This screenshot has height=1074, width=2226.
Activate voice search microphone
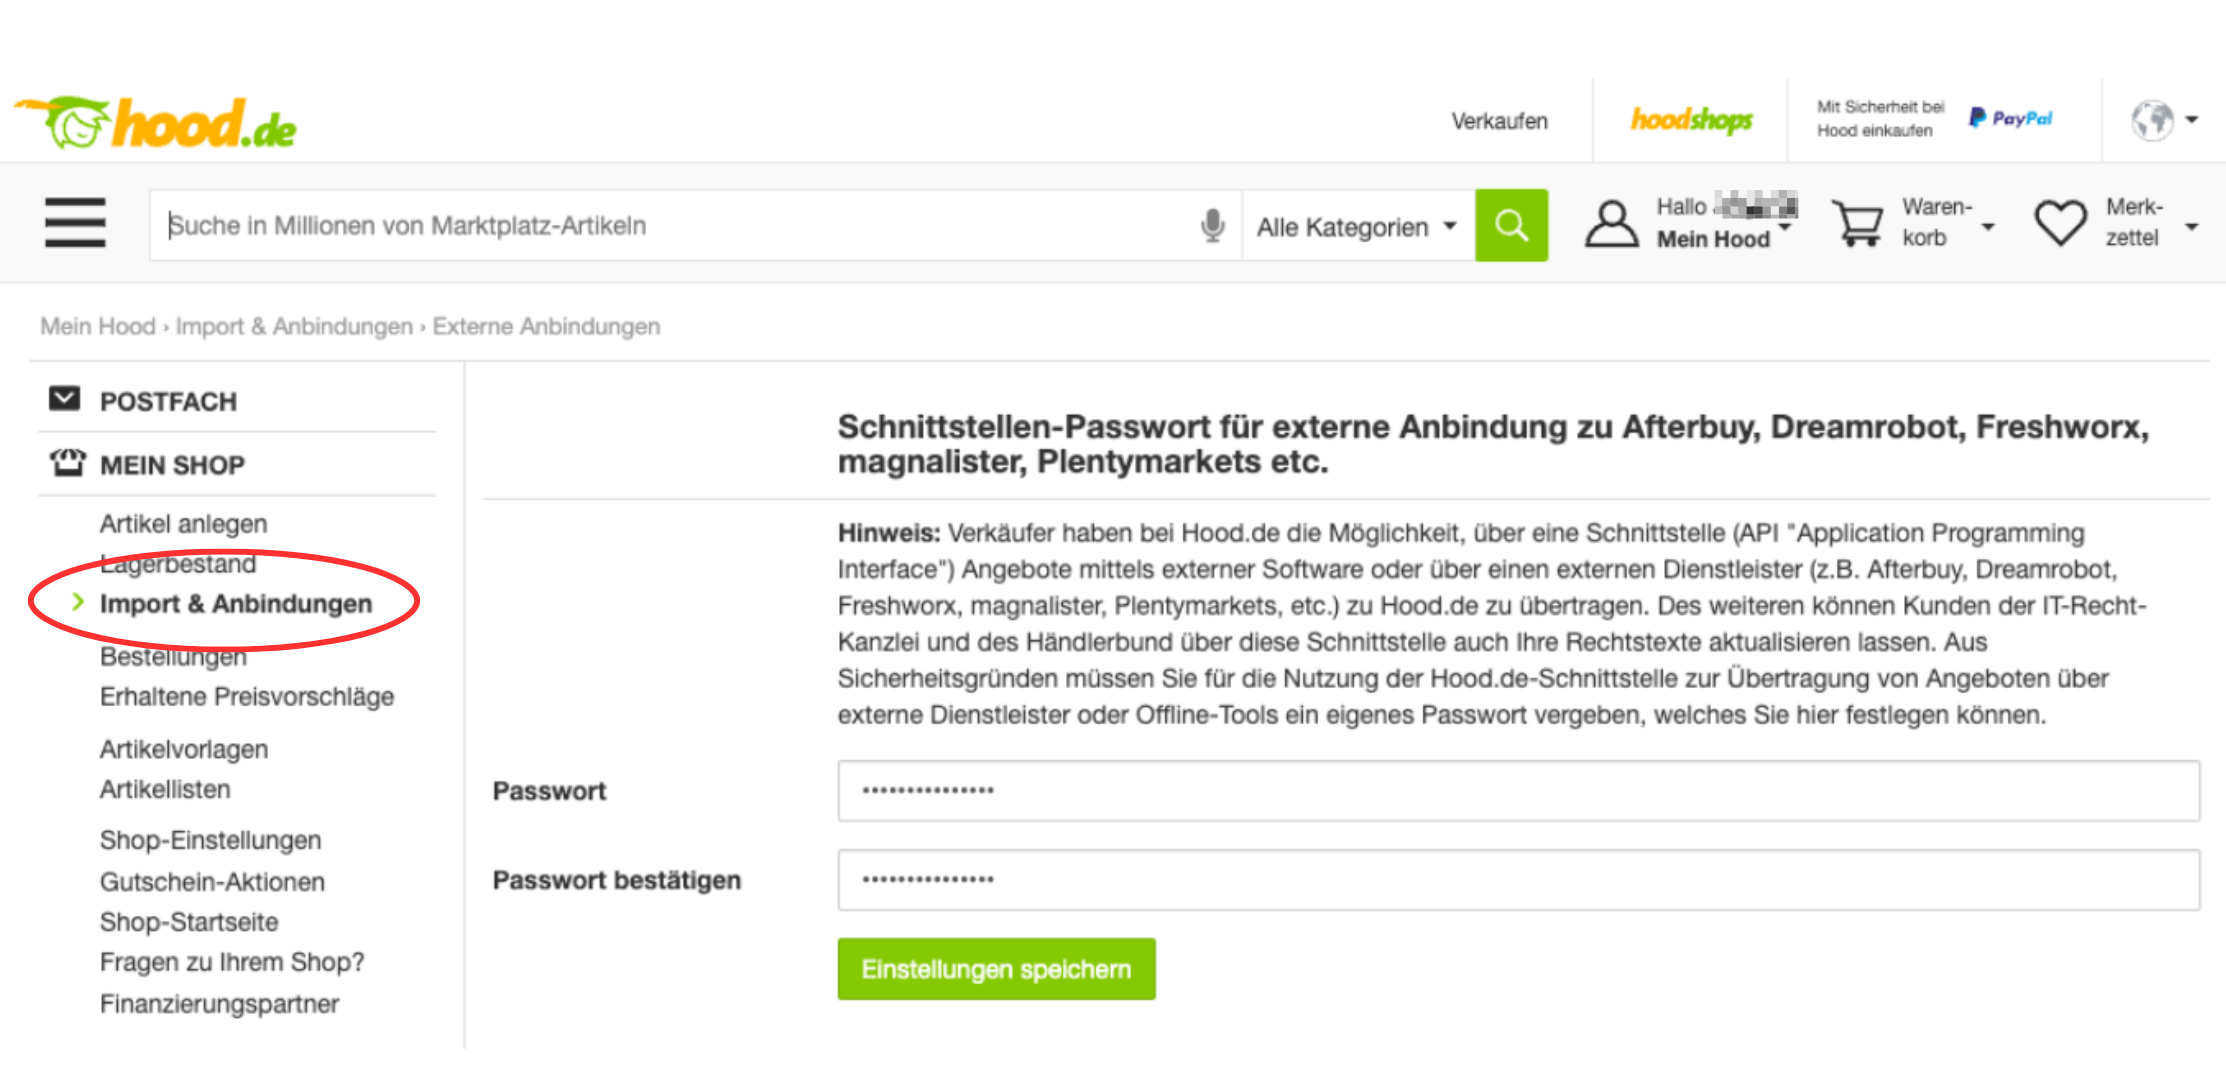point(1212,225)
